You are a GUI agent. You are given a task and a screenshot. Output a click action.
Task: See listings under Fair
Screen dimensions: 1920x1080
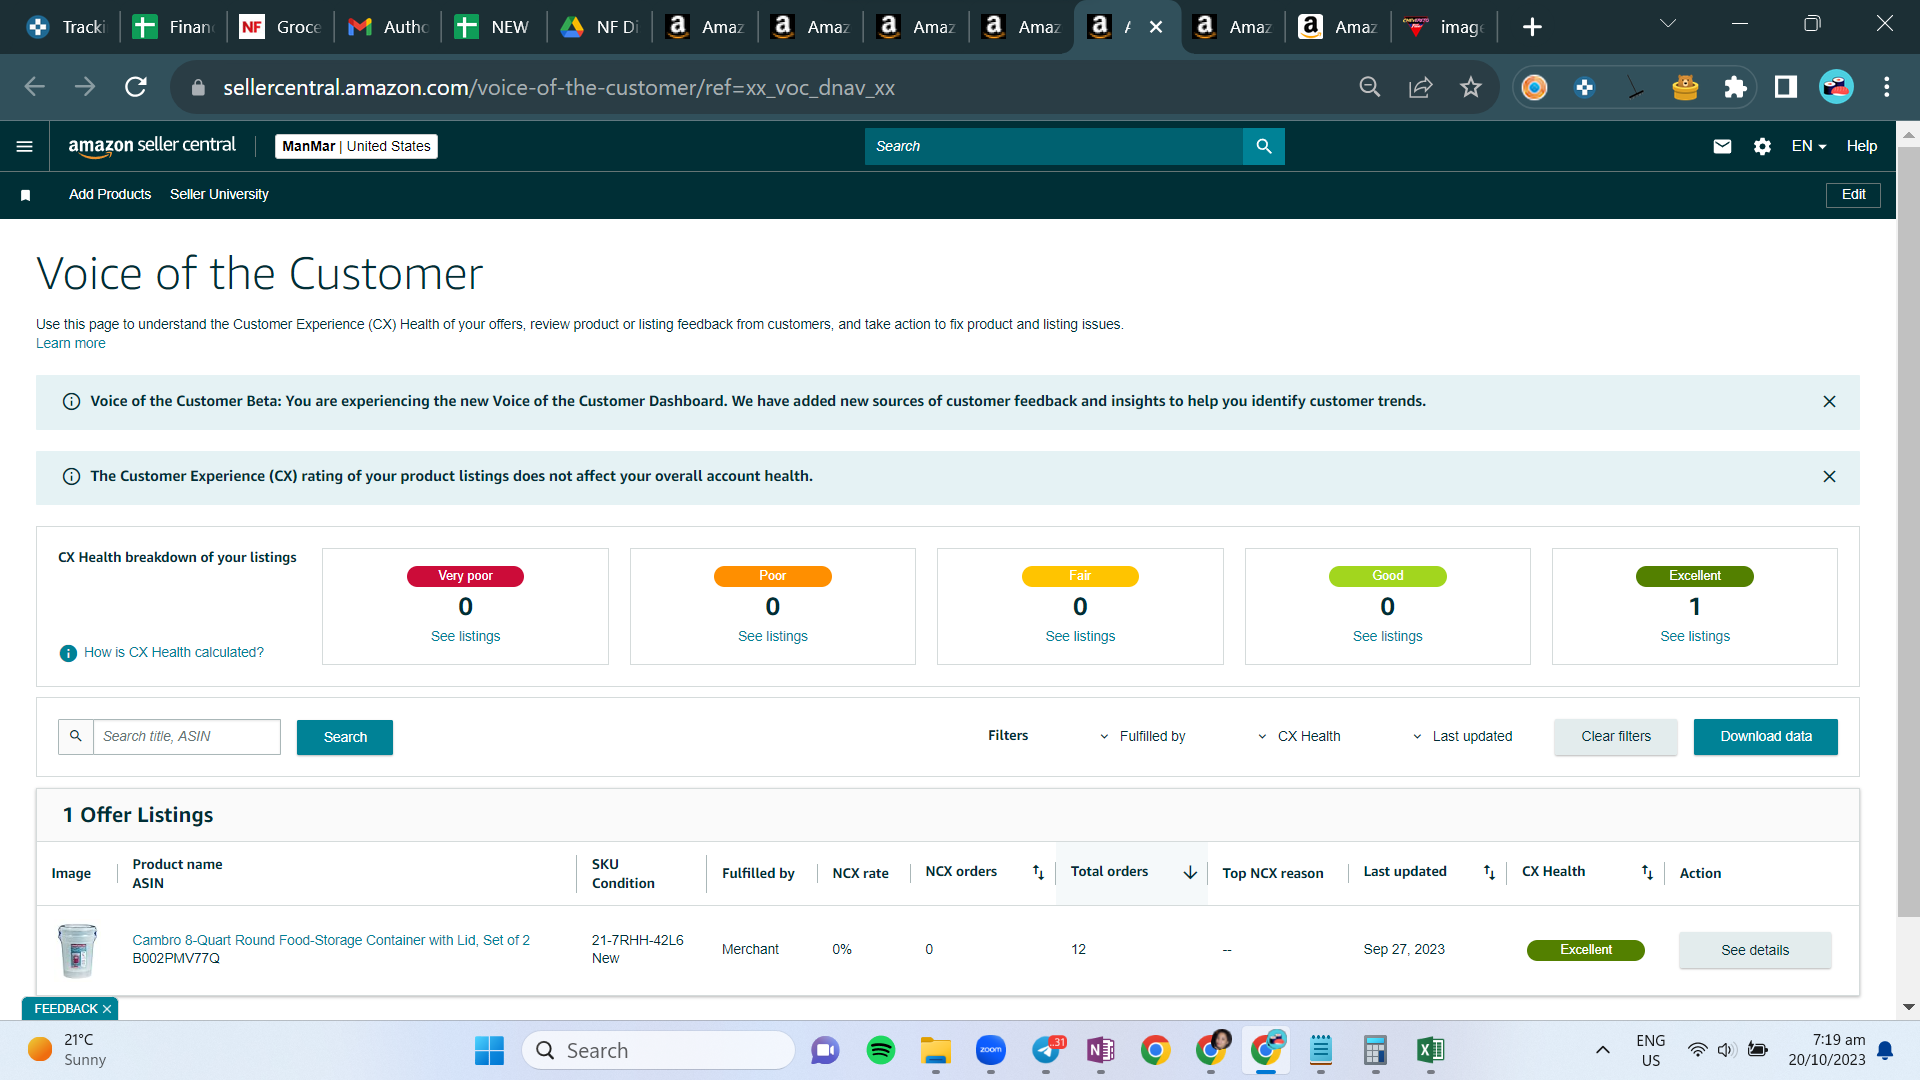pyautogui.click(x=1080, y=637)
